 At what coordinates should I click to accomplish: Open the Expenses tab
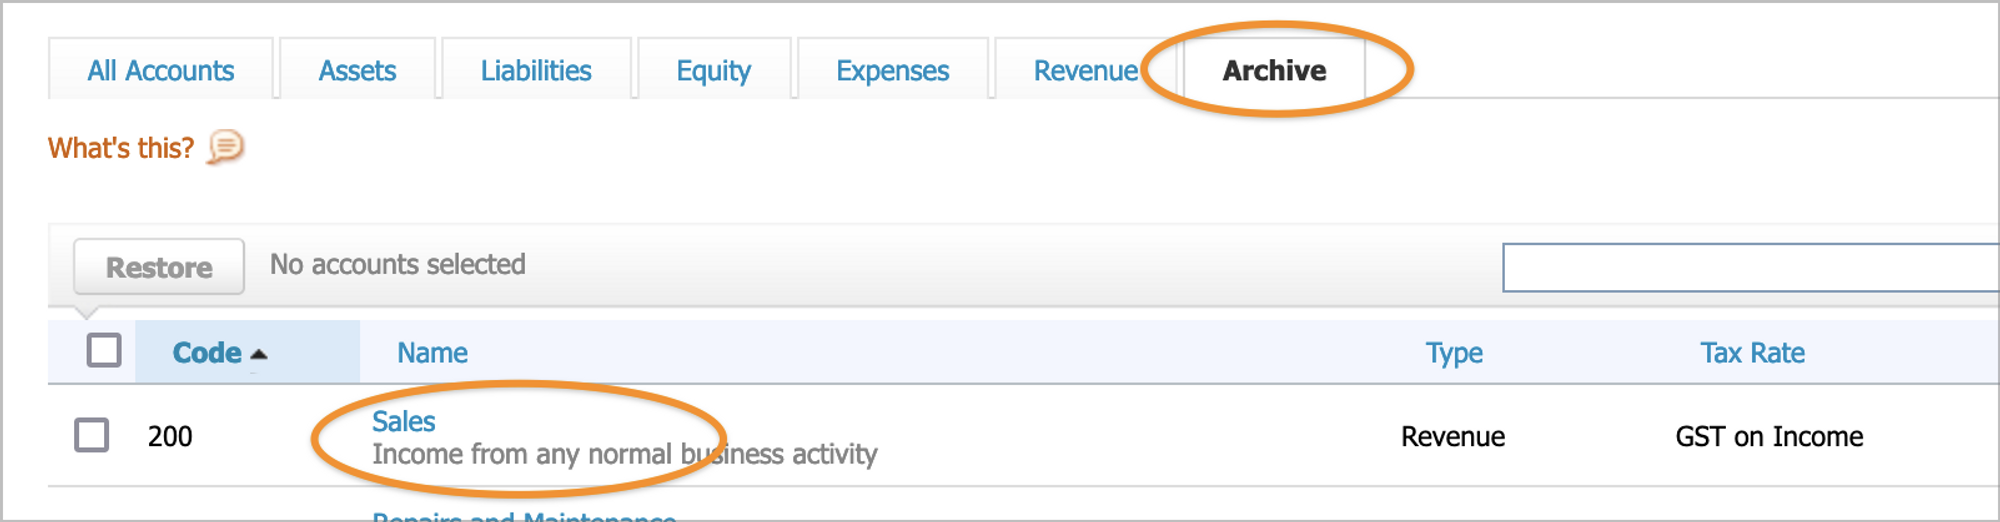tap(893, 70)
